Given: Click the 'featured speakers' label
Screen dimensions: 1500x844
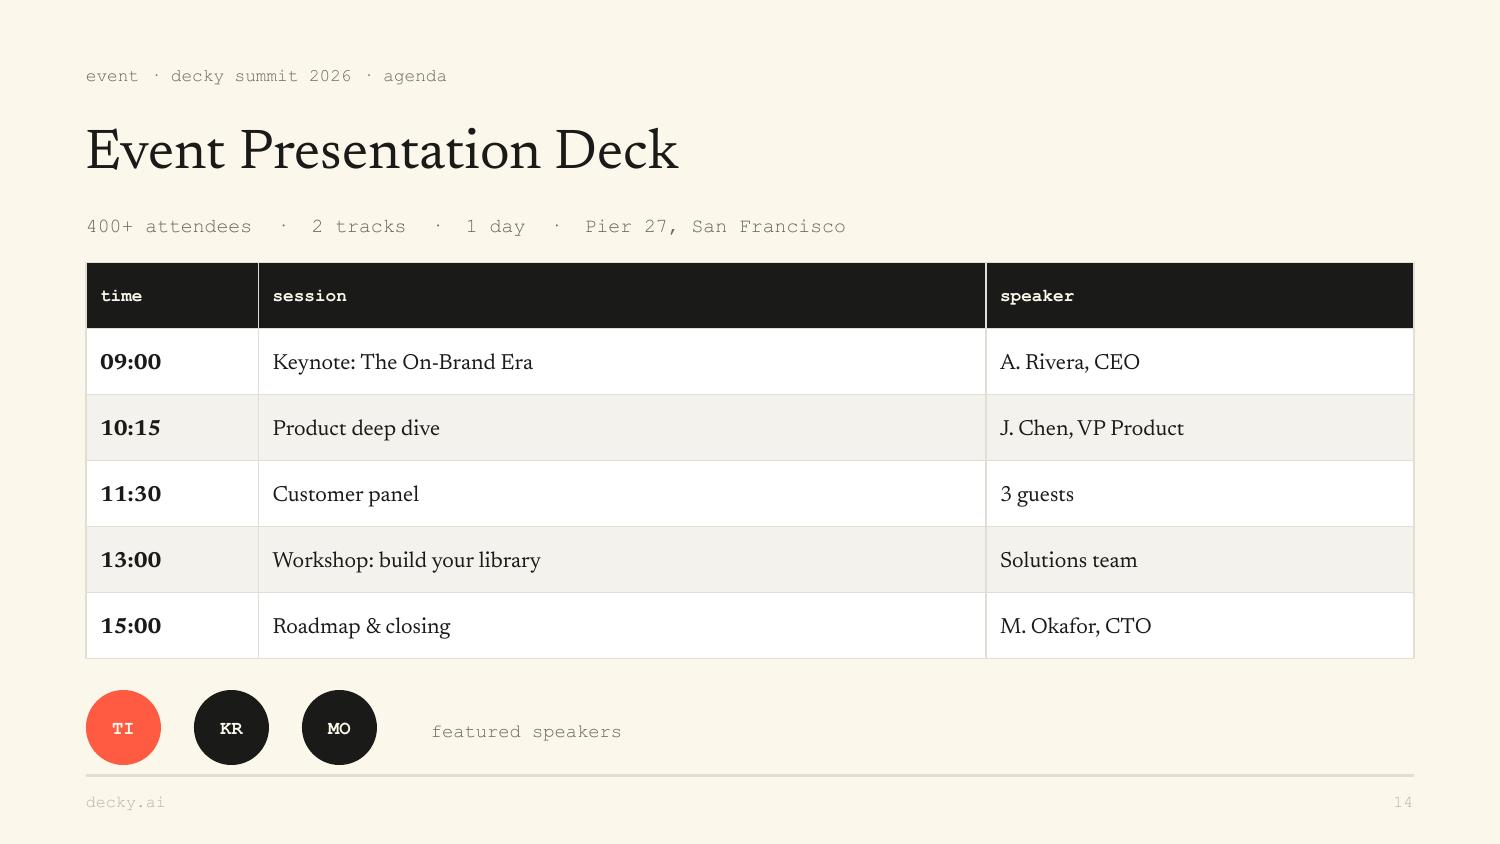Looking at the screenshot, I should (526, 732).
